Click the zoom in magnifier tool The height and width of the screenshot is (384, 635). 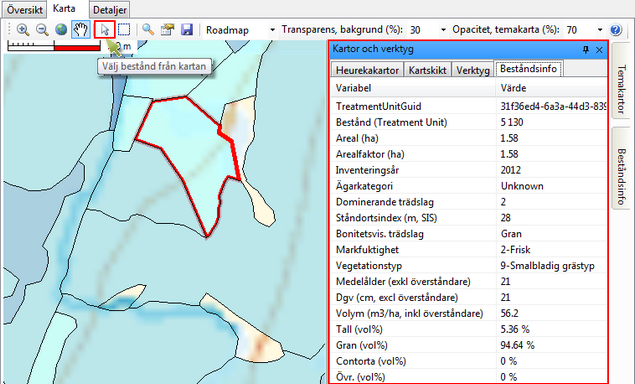23,30
